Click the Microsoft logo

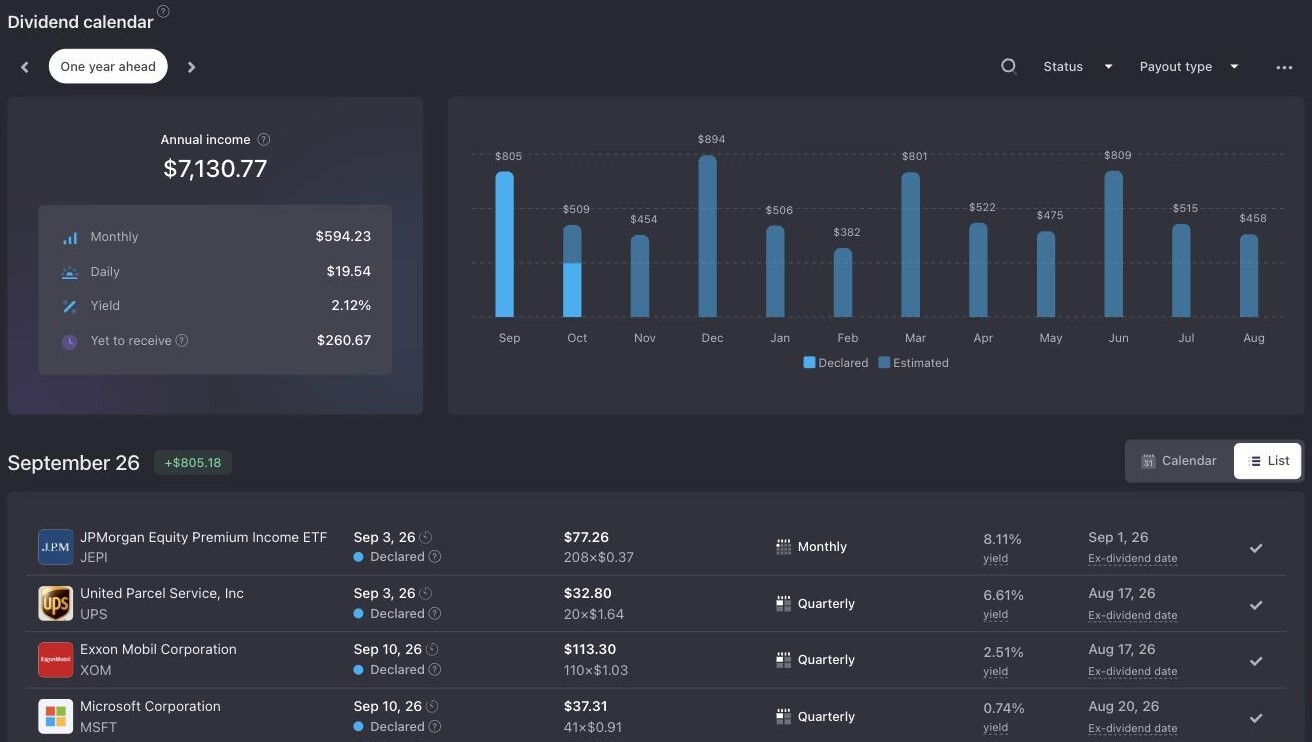pos(55,717)
